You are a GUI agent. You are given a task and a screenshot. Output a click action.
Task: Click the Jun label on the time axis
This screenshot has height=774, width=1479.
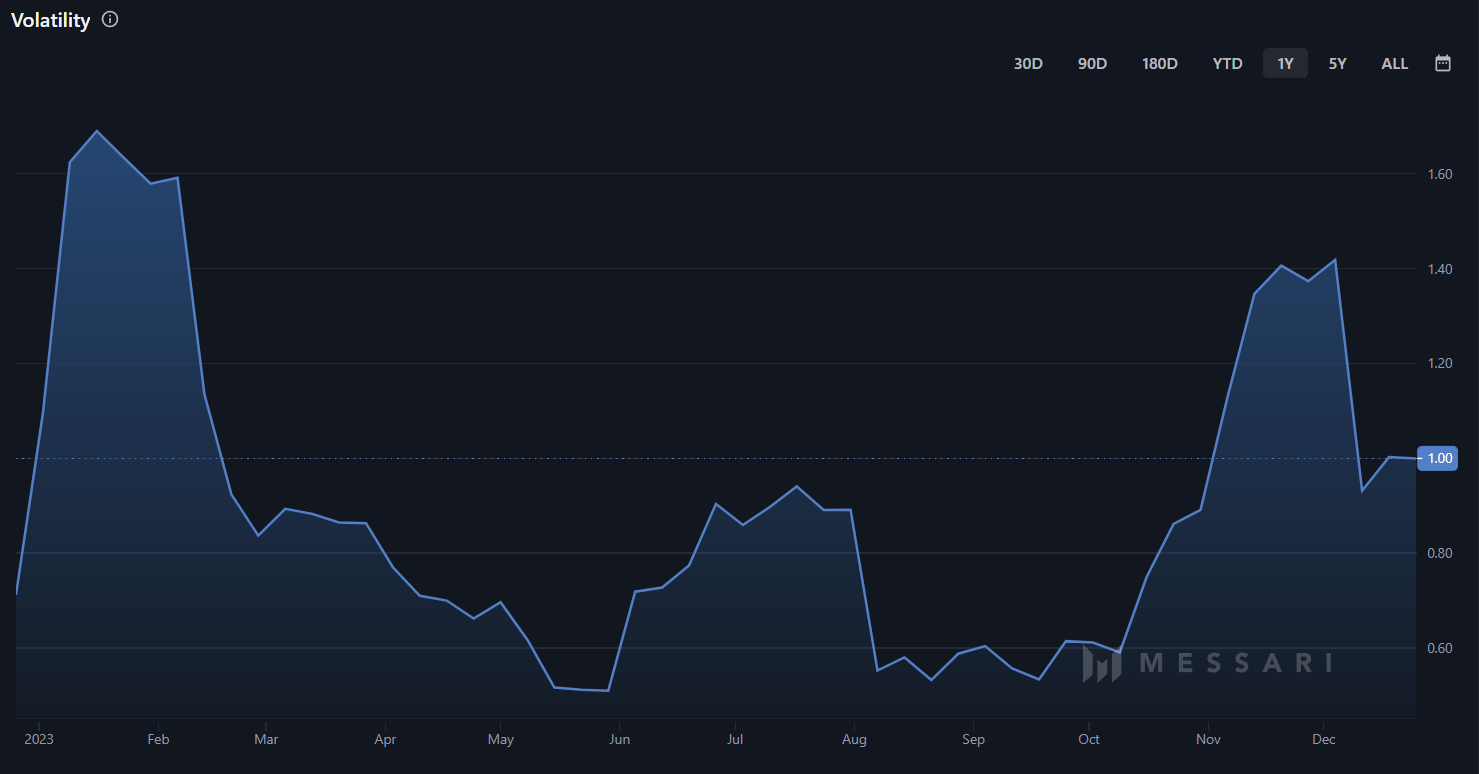(619, 739)
